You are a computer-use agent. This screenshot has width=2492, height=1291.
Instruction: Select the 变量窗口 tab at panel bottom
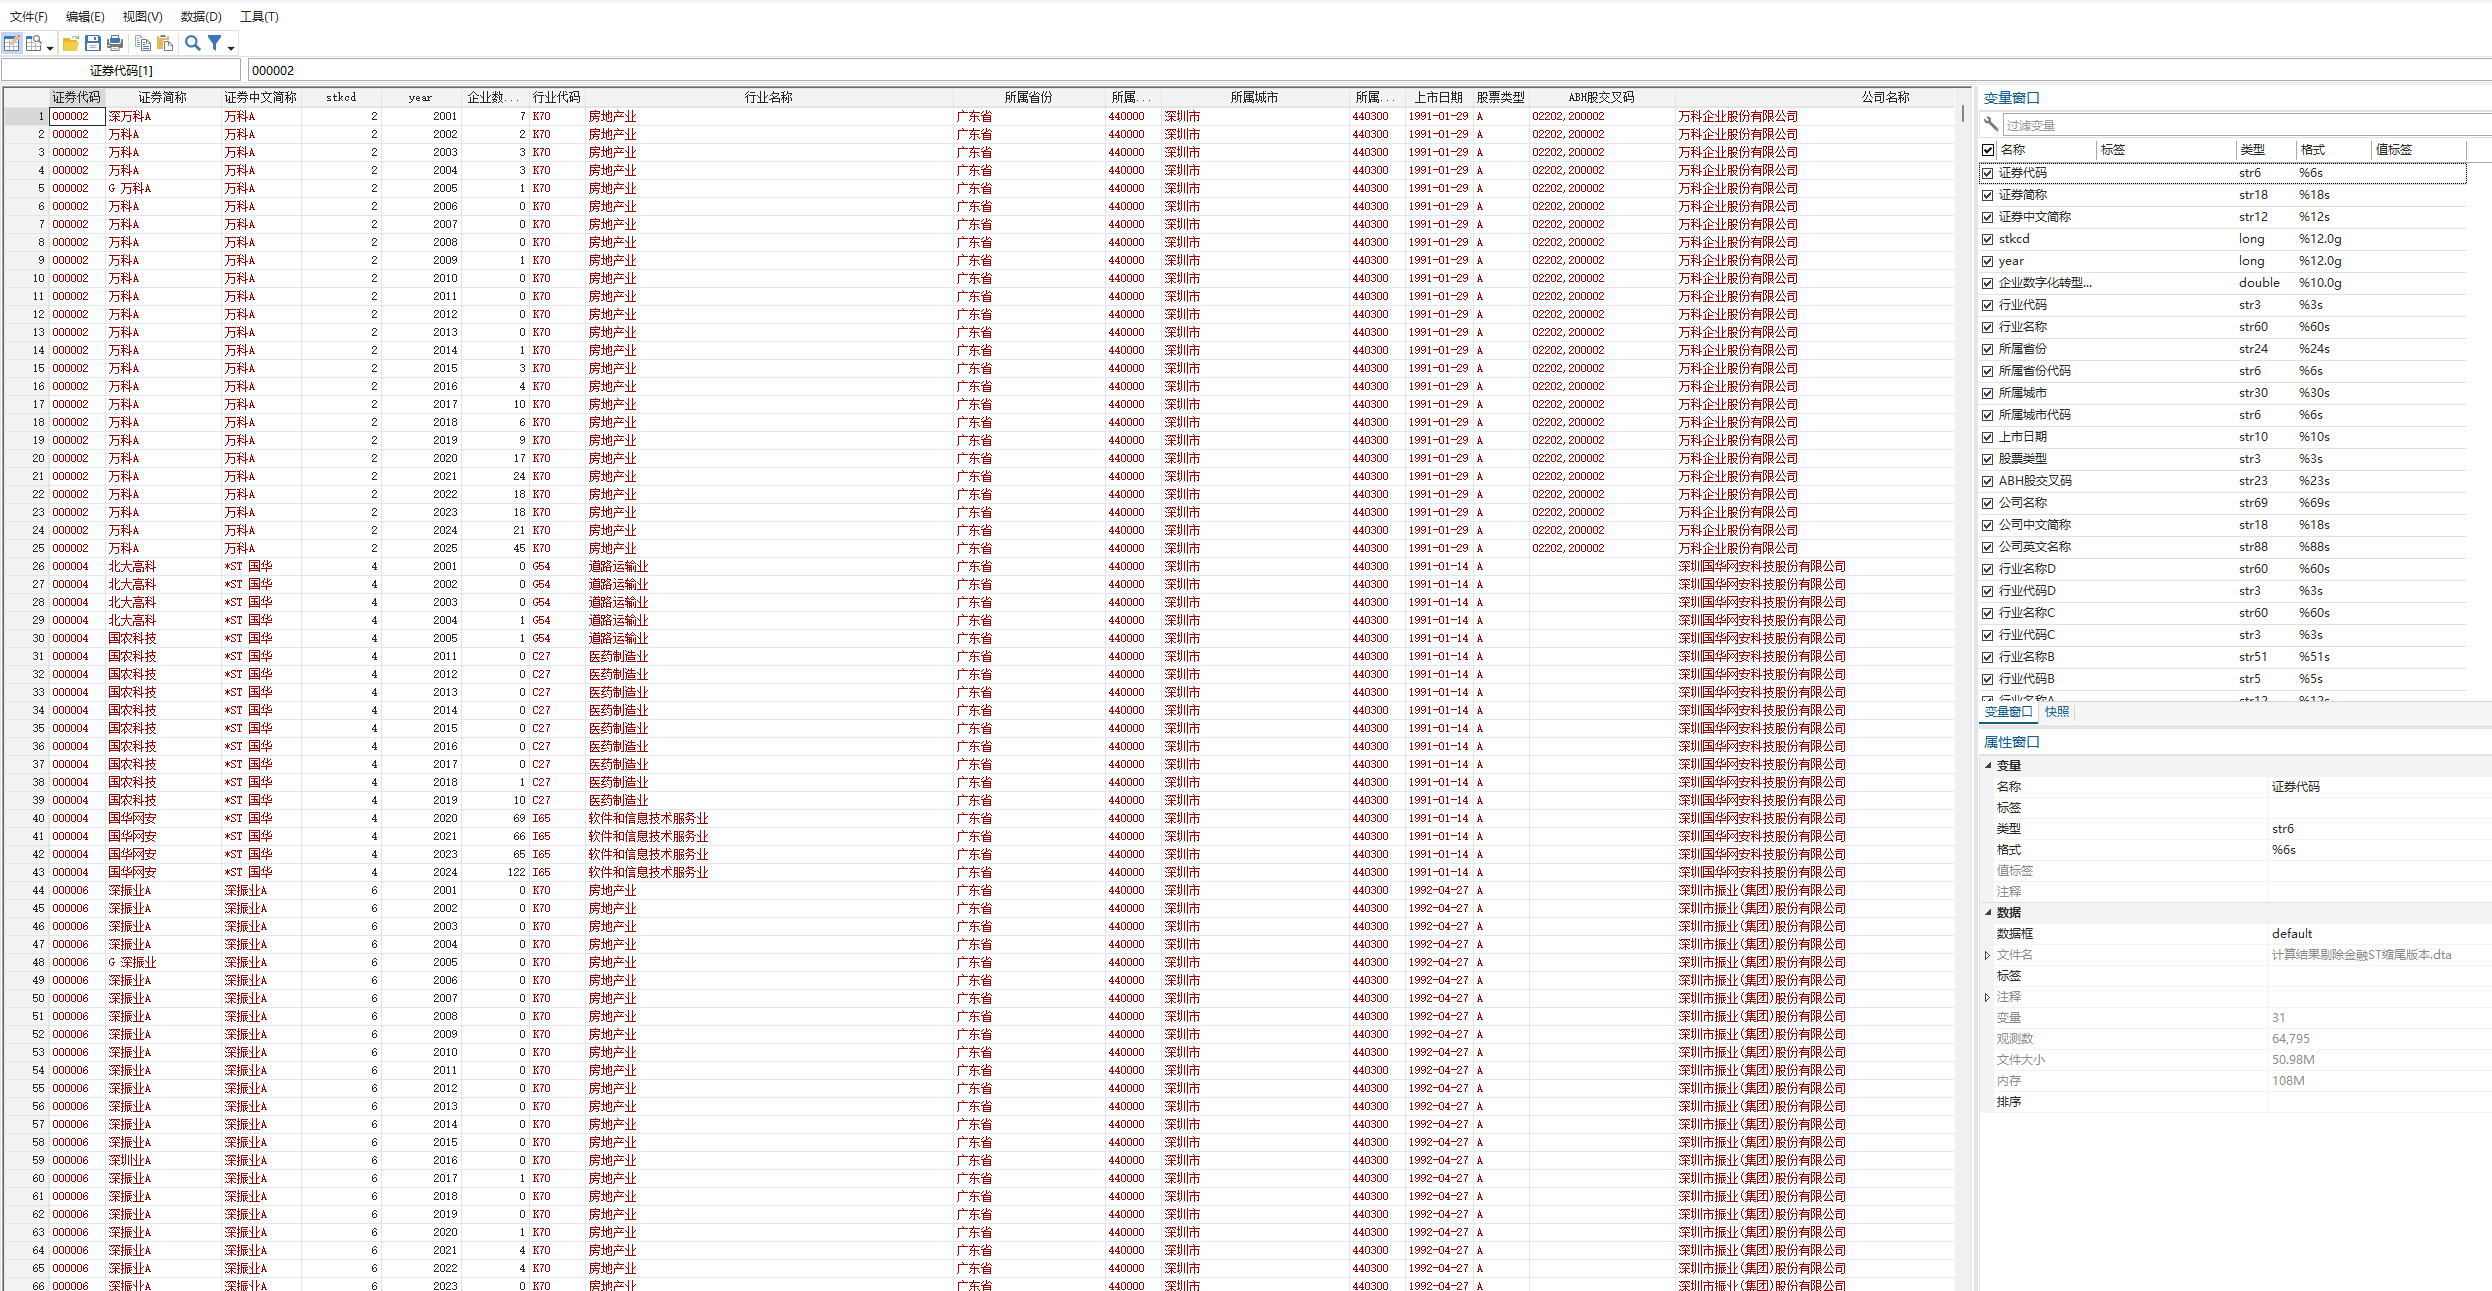pyautogui.click(x=2008, y=712)
